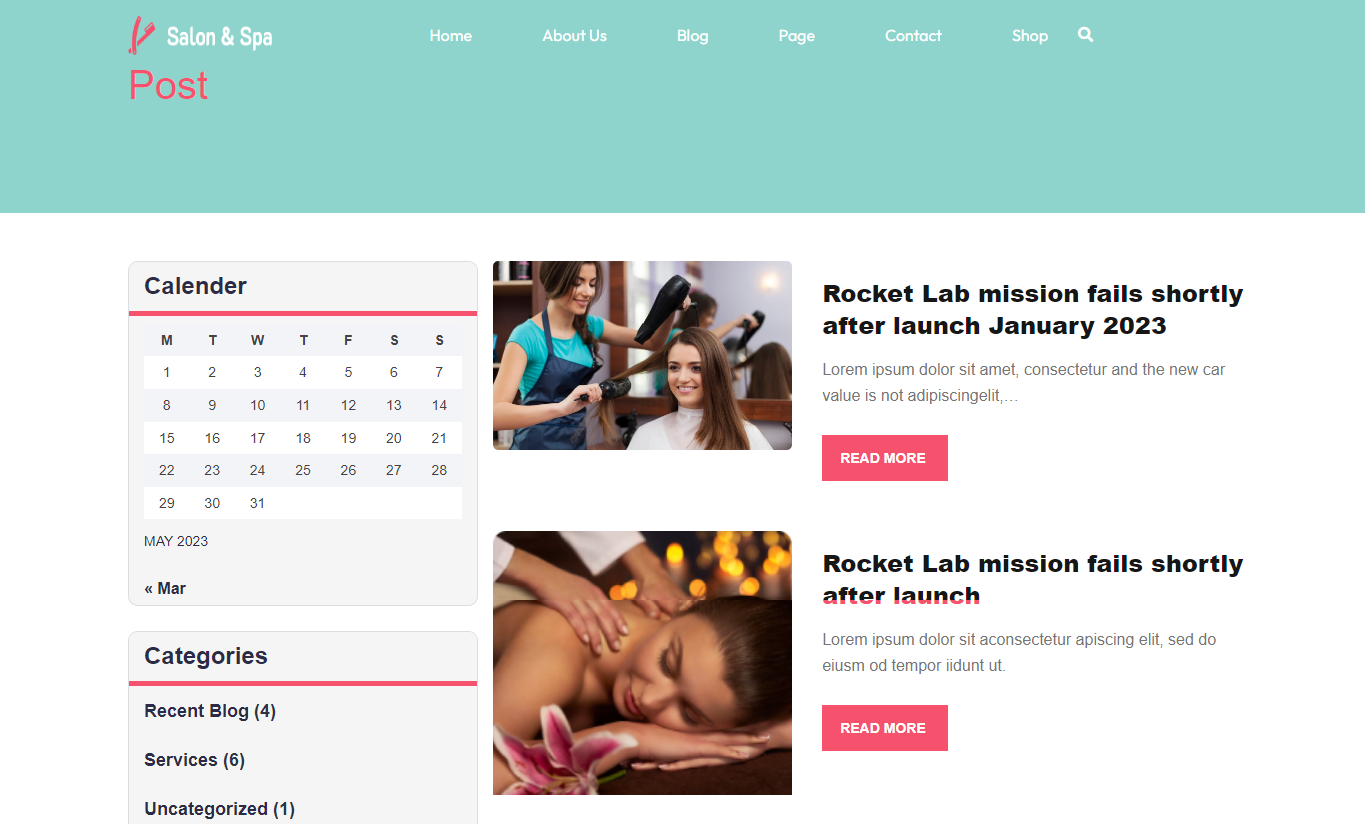Select day 17 in the calendar

tap(258, 438)
